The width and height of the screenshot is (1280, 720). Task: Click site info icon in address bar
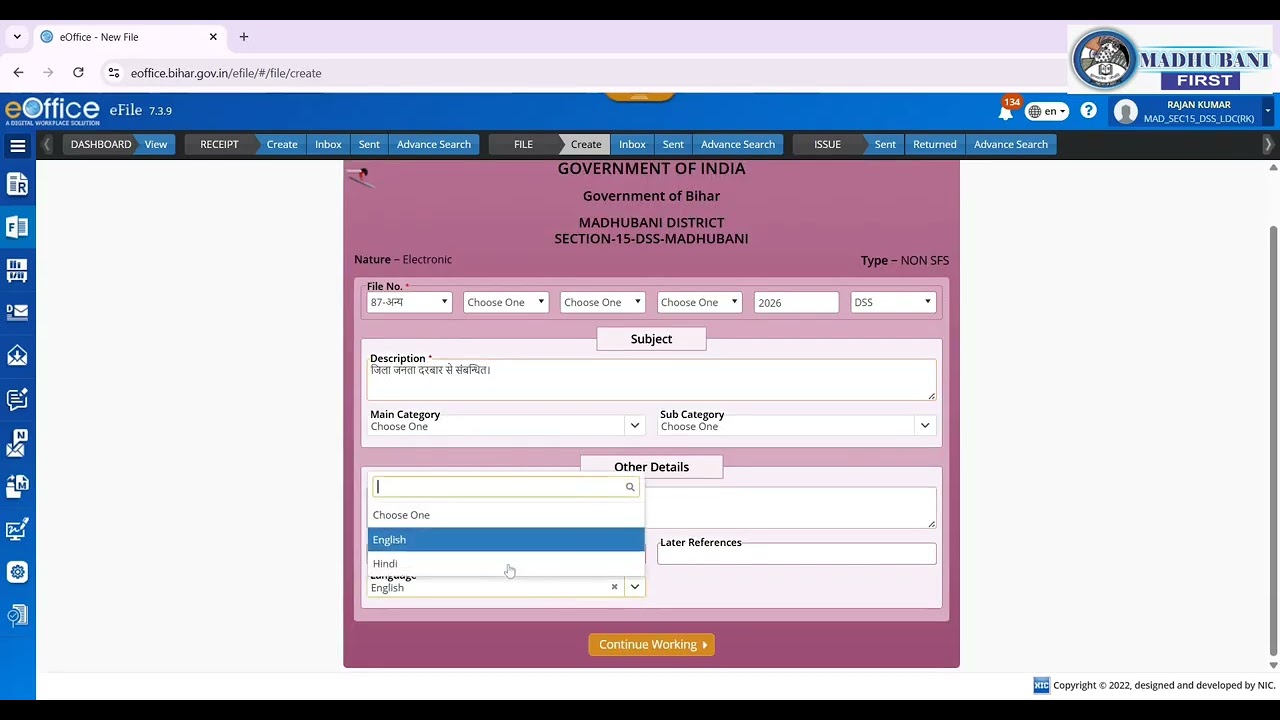tap(114, 73)
